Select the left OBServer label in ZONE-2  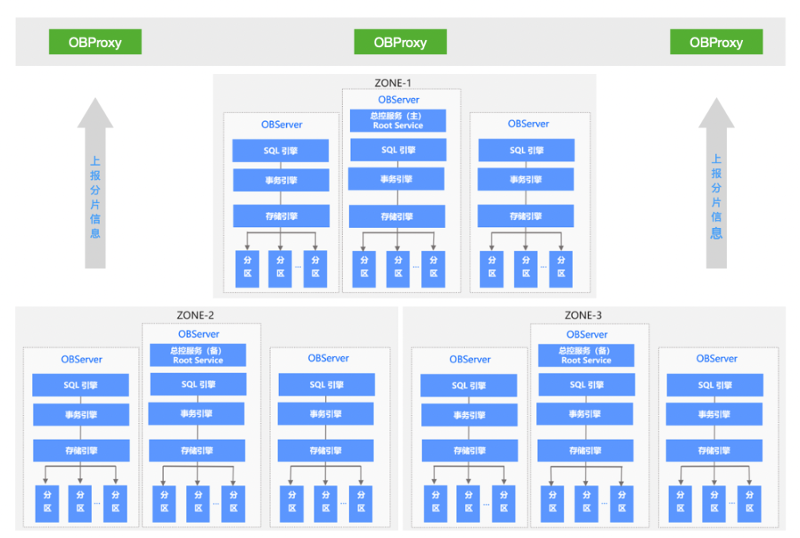(x=82, y=359)
